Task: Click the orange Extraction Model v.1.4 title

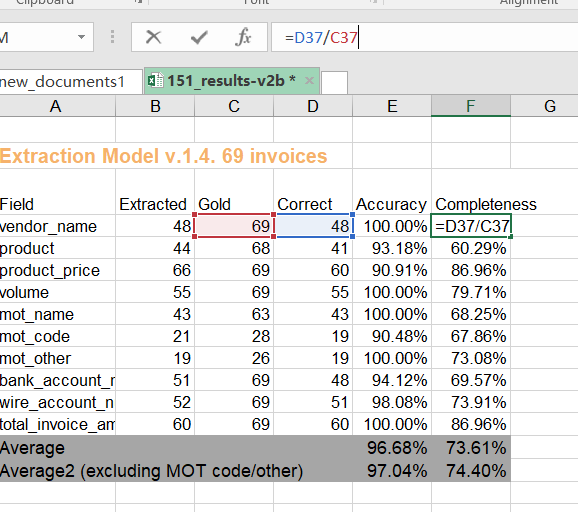Action: (x=163, y=156)
